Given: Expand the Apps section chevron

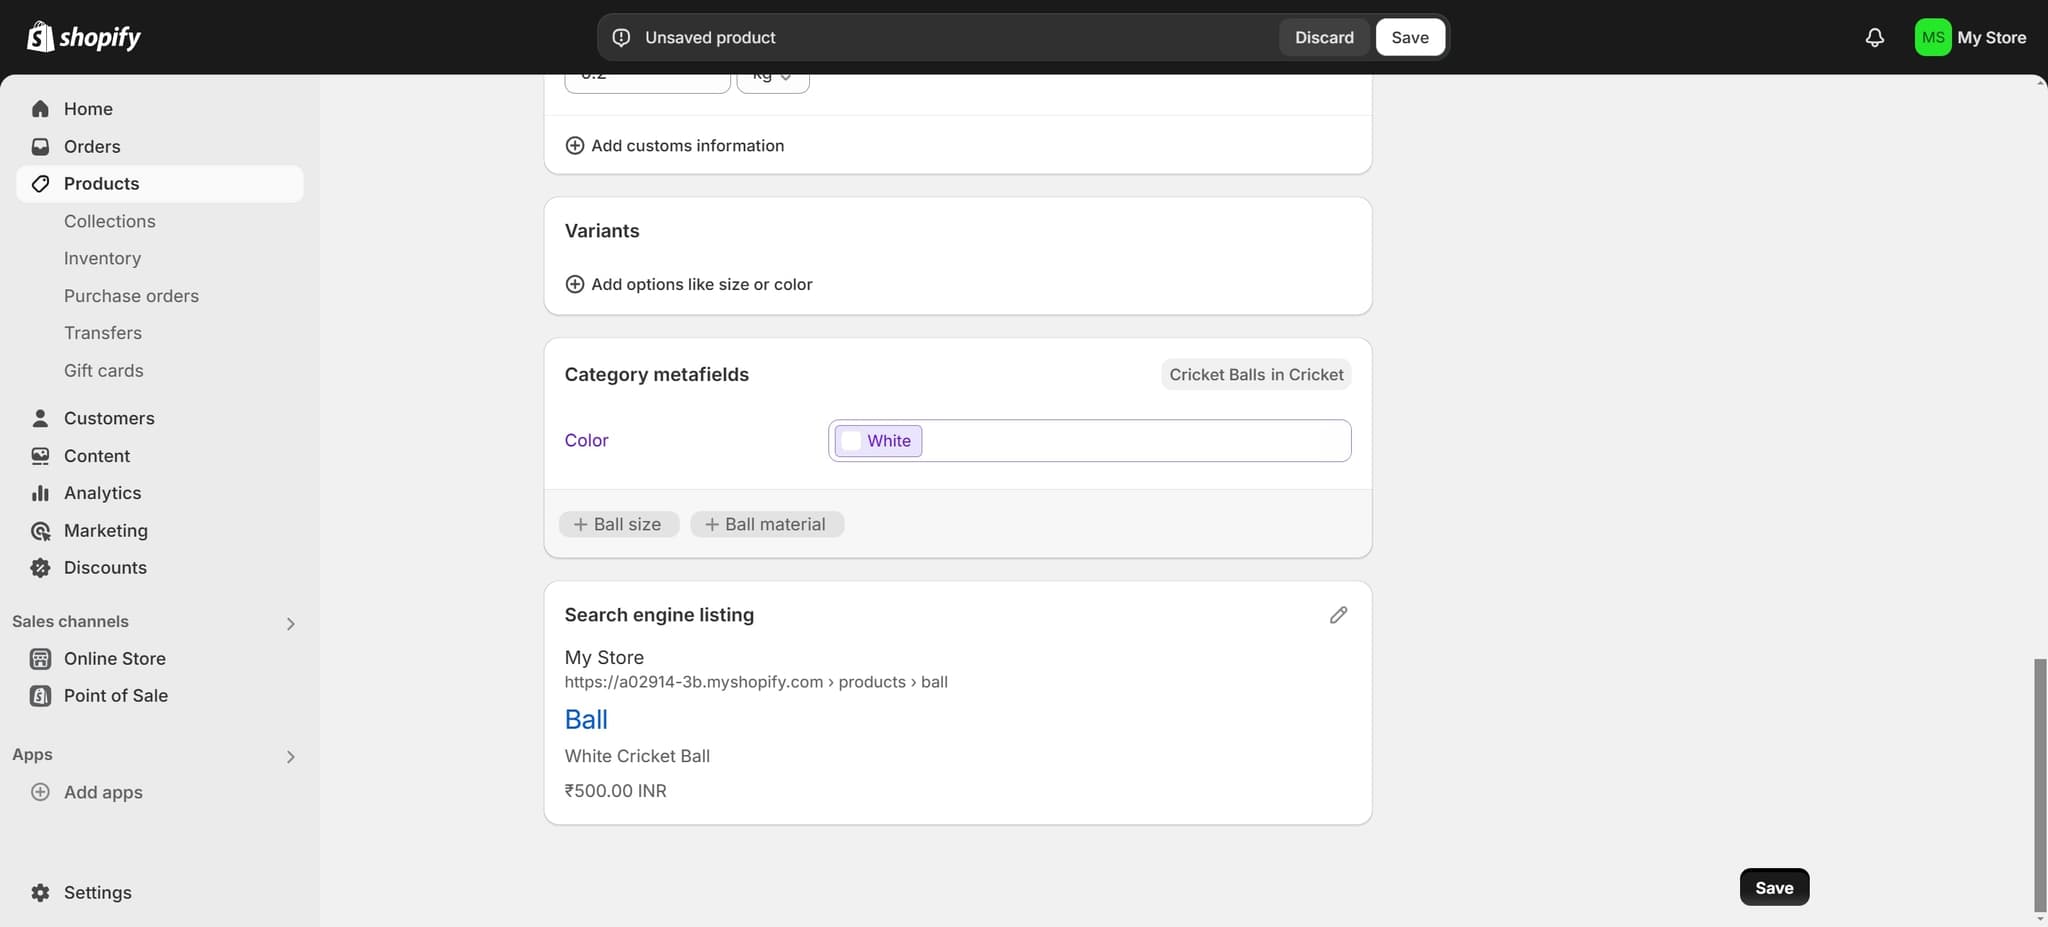Looking at the screenshot, I should (290, 756).
